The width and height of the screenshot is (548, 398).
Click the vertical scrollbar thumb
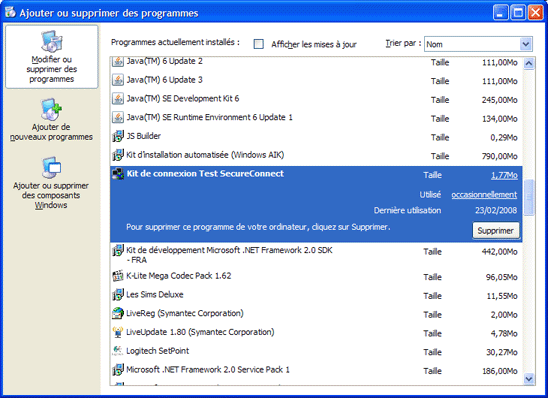(x=529, y=197)
